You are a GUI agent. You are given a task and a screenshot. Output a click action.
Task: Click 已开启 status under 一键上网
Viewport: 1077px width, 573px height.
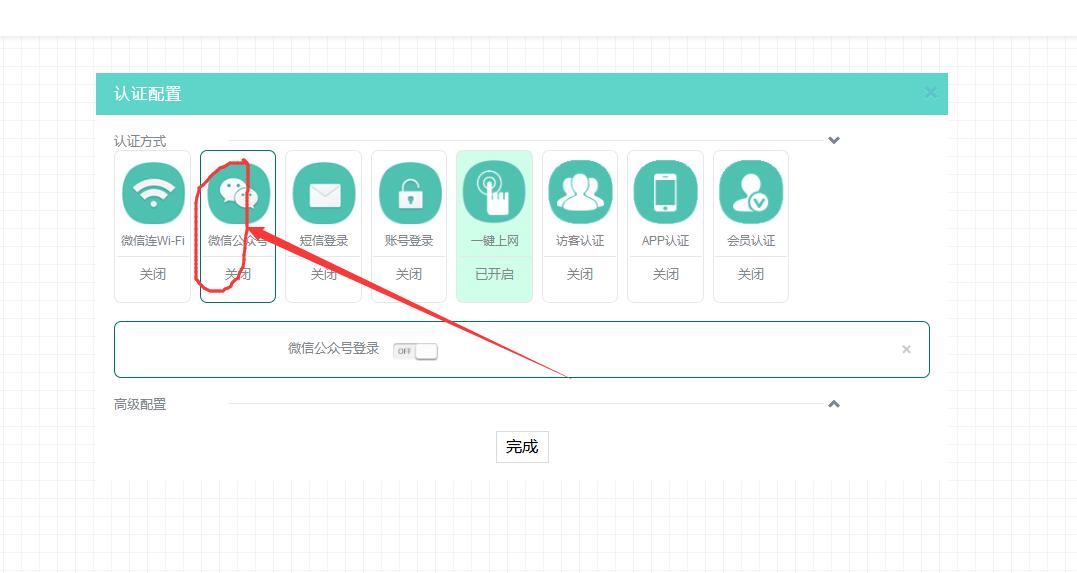[495, 274]
